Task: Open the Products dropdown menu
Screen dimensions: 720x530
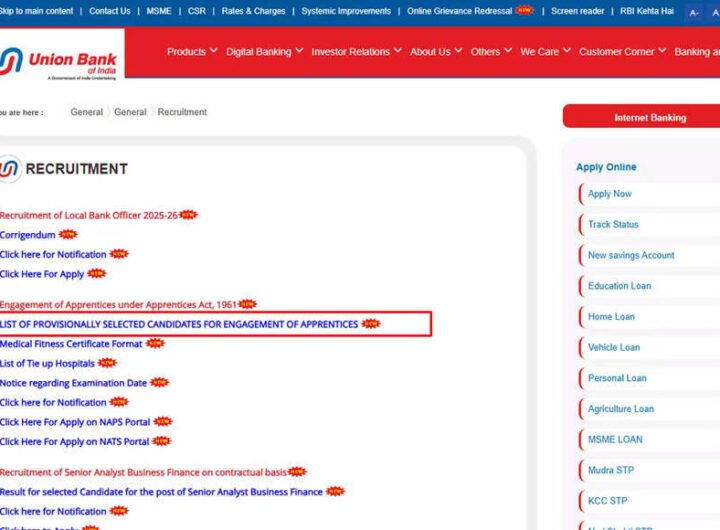Action: coord(192,51)
